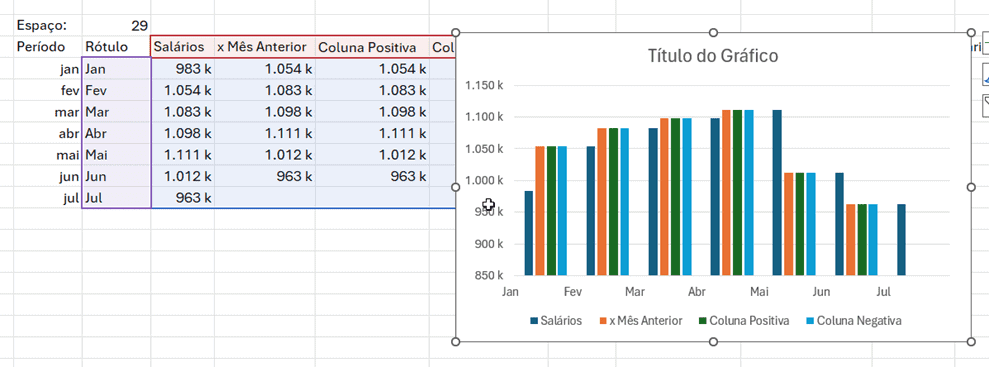Select x Mês Anterior cell 1.098 k
Image resolution: width=989 pixels, height=367 pixels.
pyautogui.click(x=265, y=112)
